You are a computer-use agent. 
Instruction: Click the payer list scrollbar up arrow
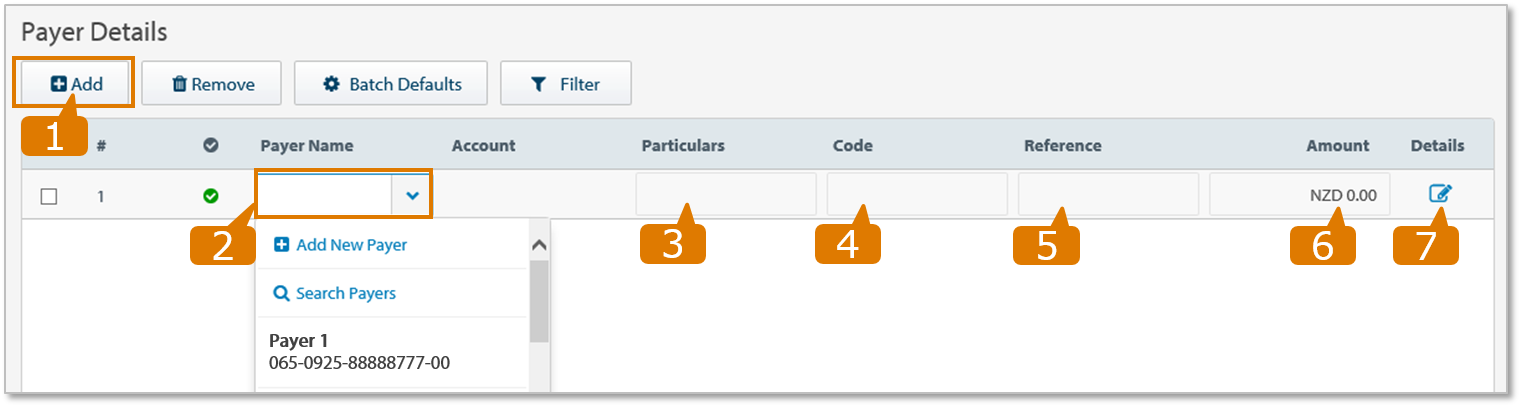coord(538,245)
